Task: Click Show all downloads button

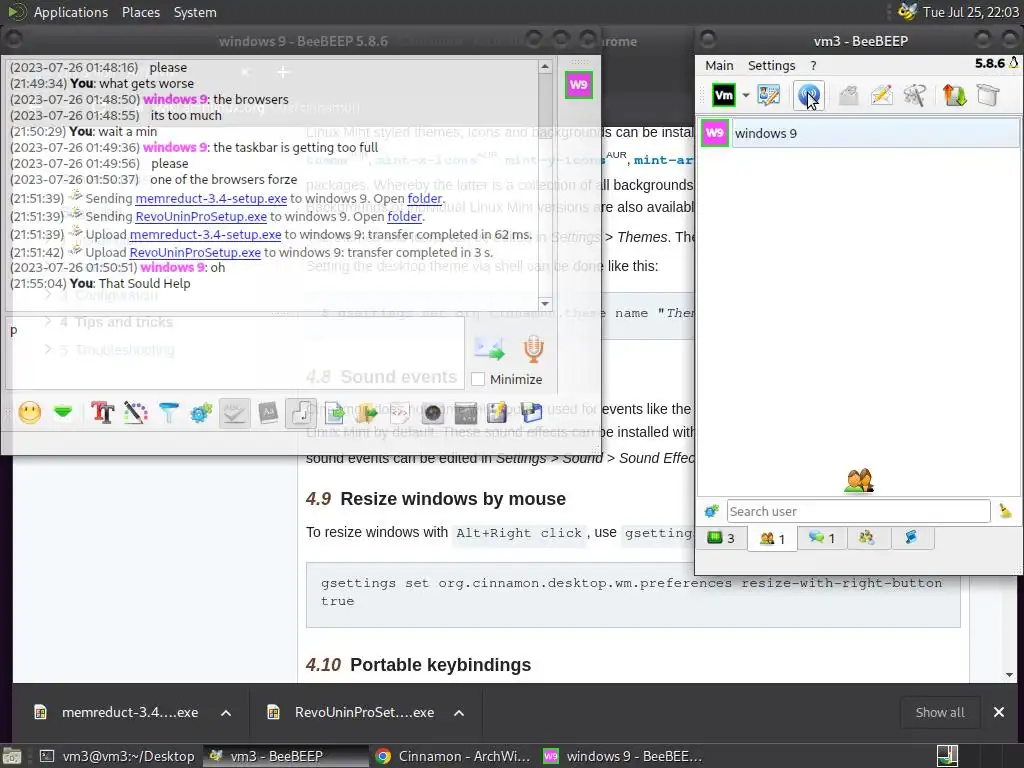Action: click(940, 712)
